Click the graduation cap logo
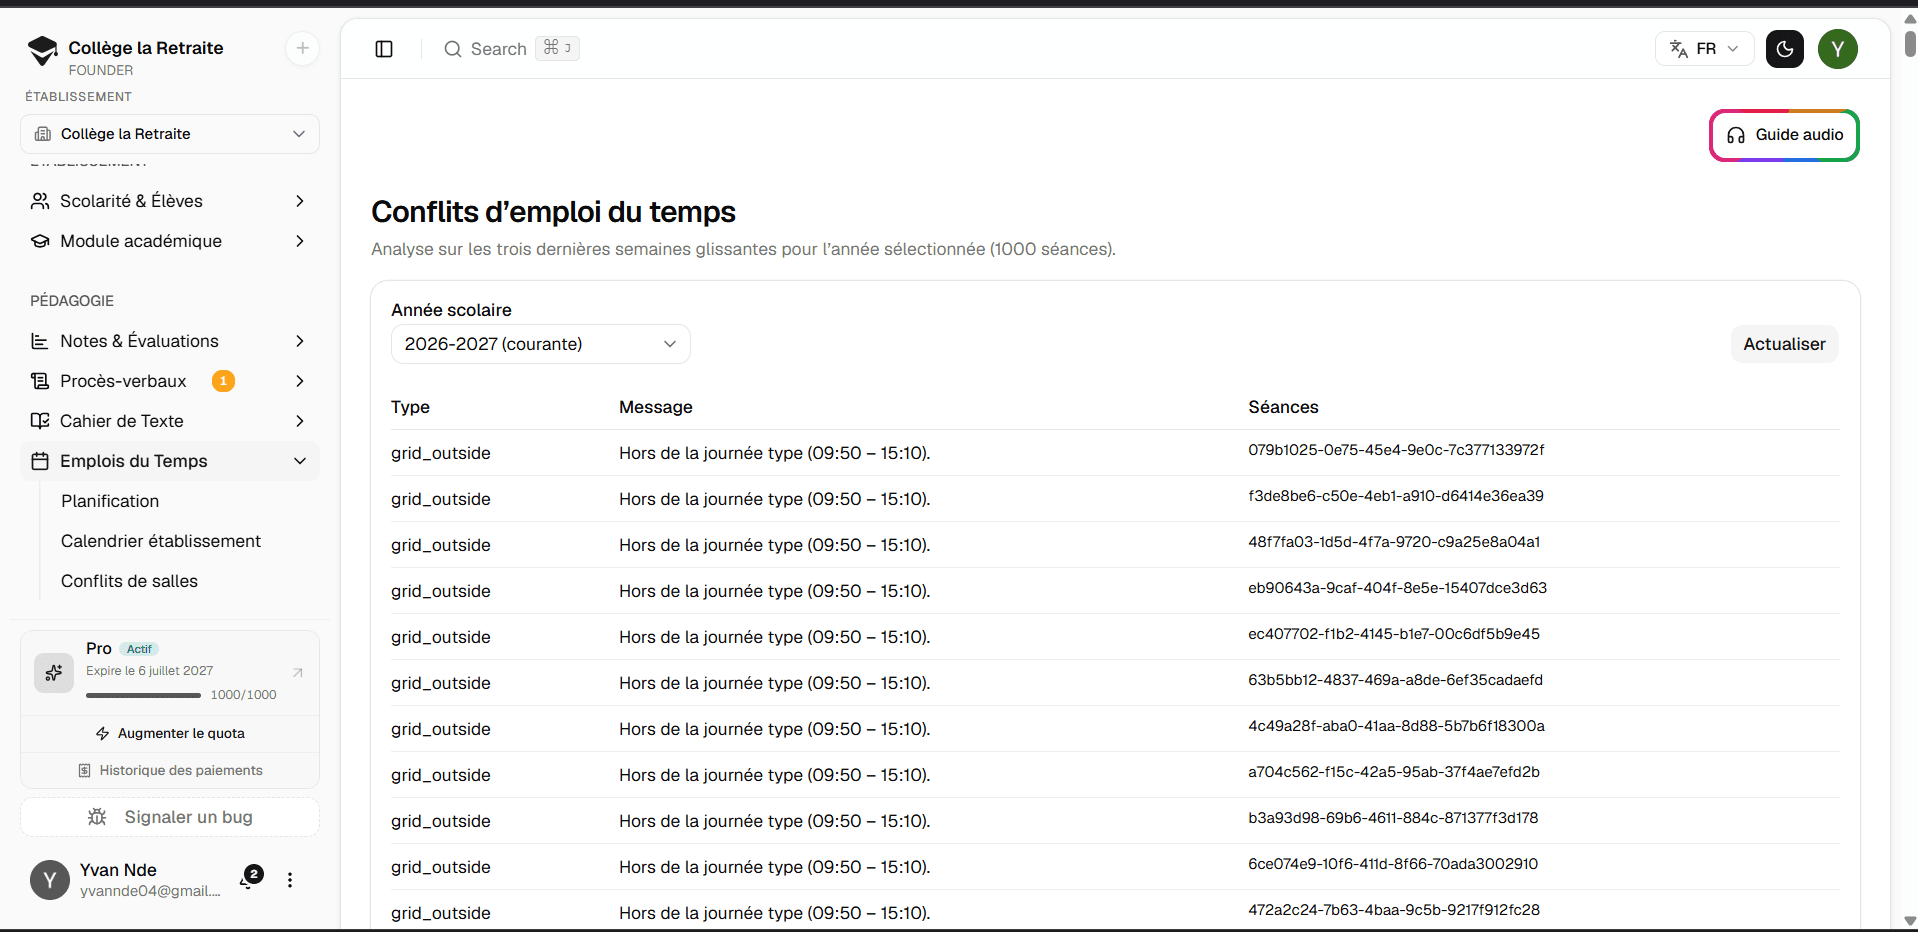This screenshot has width=1918, height=932. [43, 51]
